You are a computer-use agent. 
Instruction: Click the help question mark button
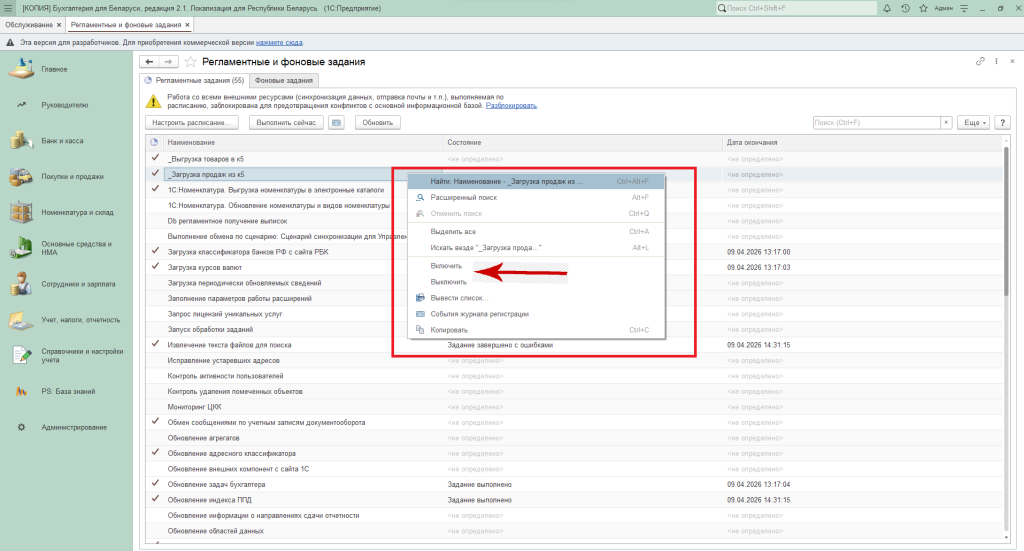(1003, 122)
